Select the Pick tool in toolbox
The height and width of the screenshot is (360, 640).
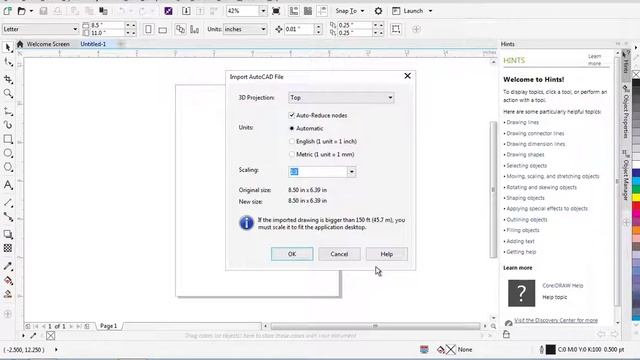[x=8, y=47]
